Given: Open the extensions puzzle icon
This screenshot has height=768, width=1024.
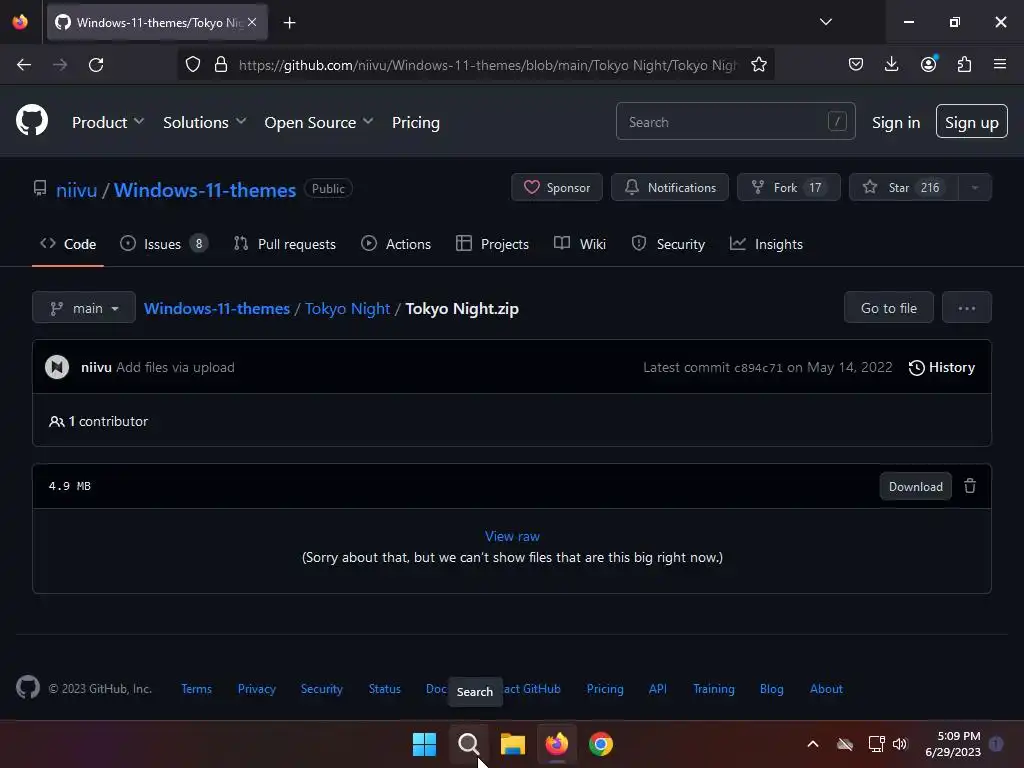Looking at the screenshot, I should click(964, 64).
